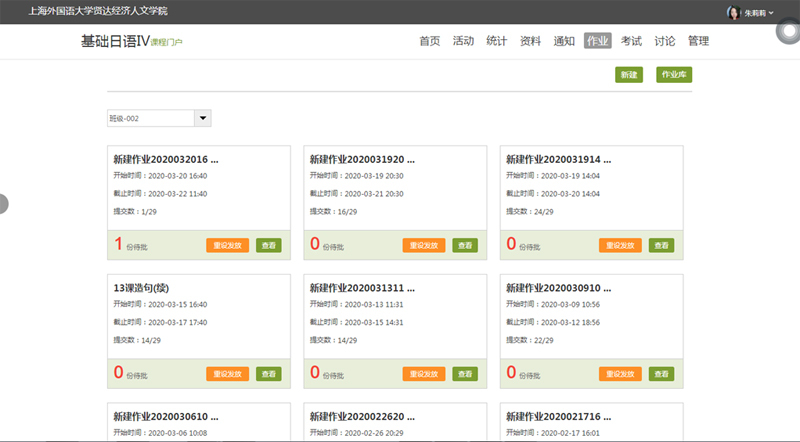Click the round floating button at right edge

[x=789, y=32]
